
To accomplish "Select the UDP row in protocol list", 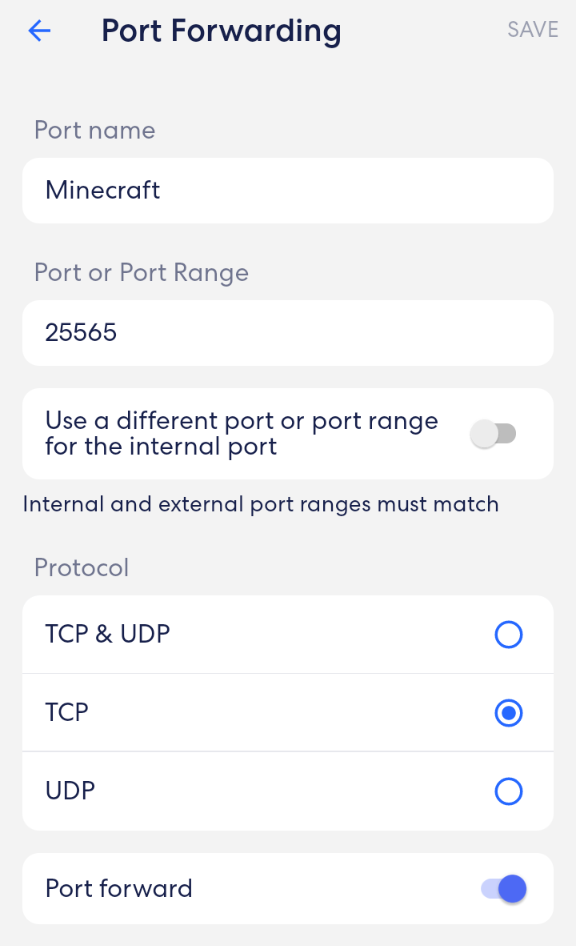I will (x=288, y=791).
